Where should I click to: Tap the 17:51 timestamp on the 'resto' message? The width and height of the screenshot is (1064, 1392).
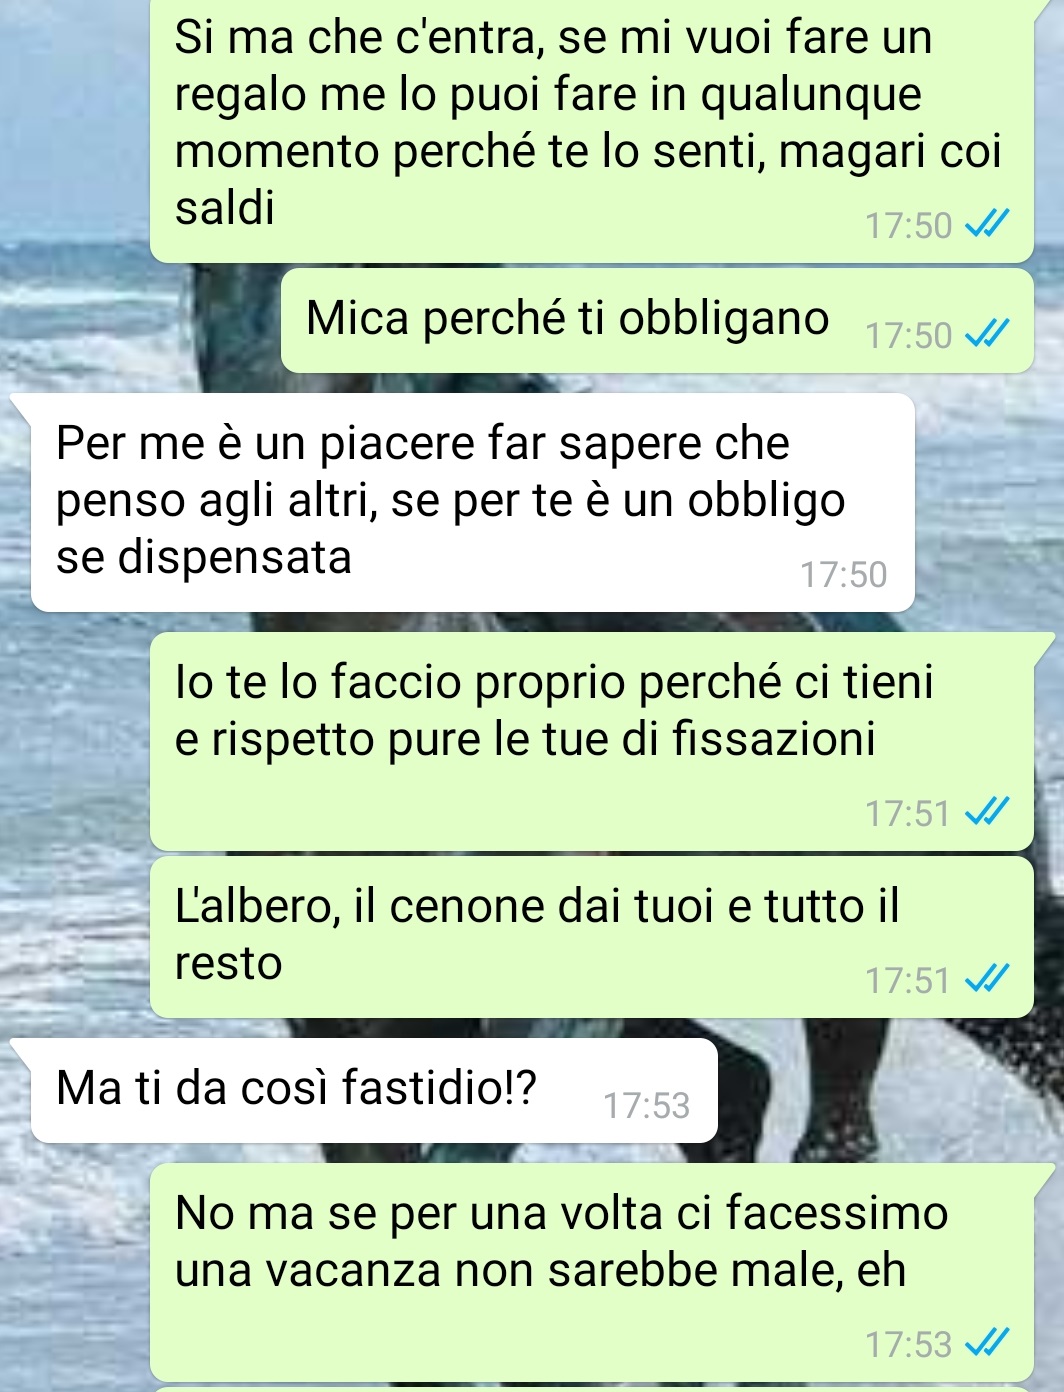click(908, 981)
